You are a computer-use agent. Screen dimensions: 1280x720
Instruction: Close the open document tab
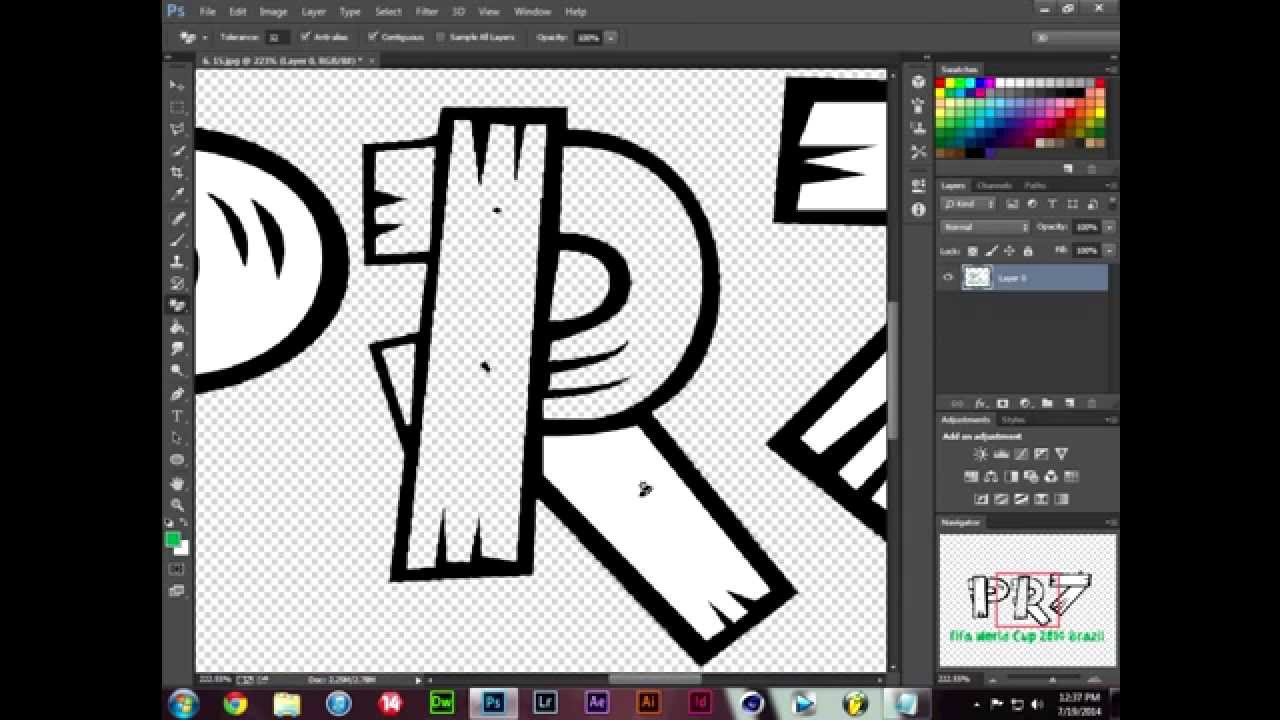click(x=372, y=61)
